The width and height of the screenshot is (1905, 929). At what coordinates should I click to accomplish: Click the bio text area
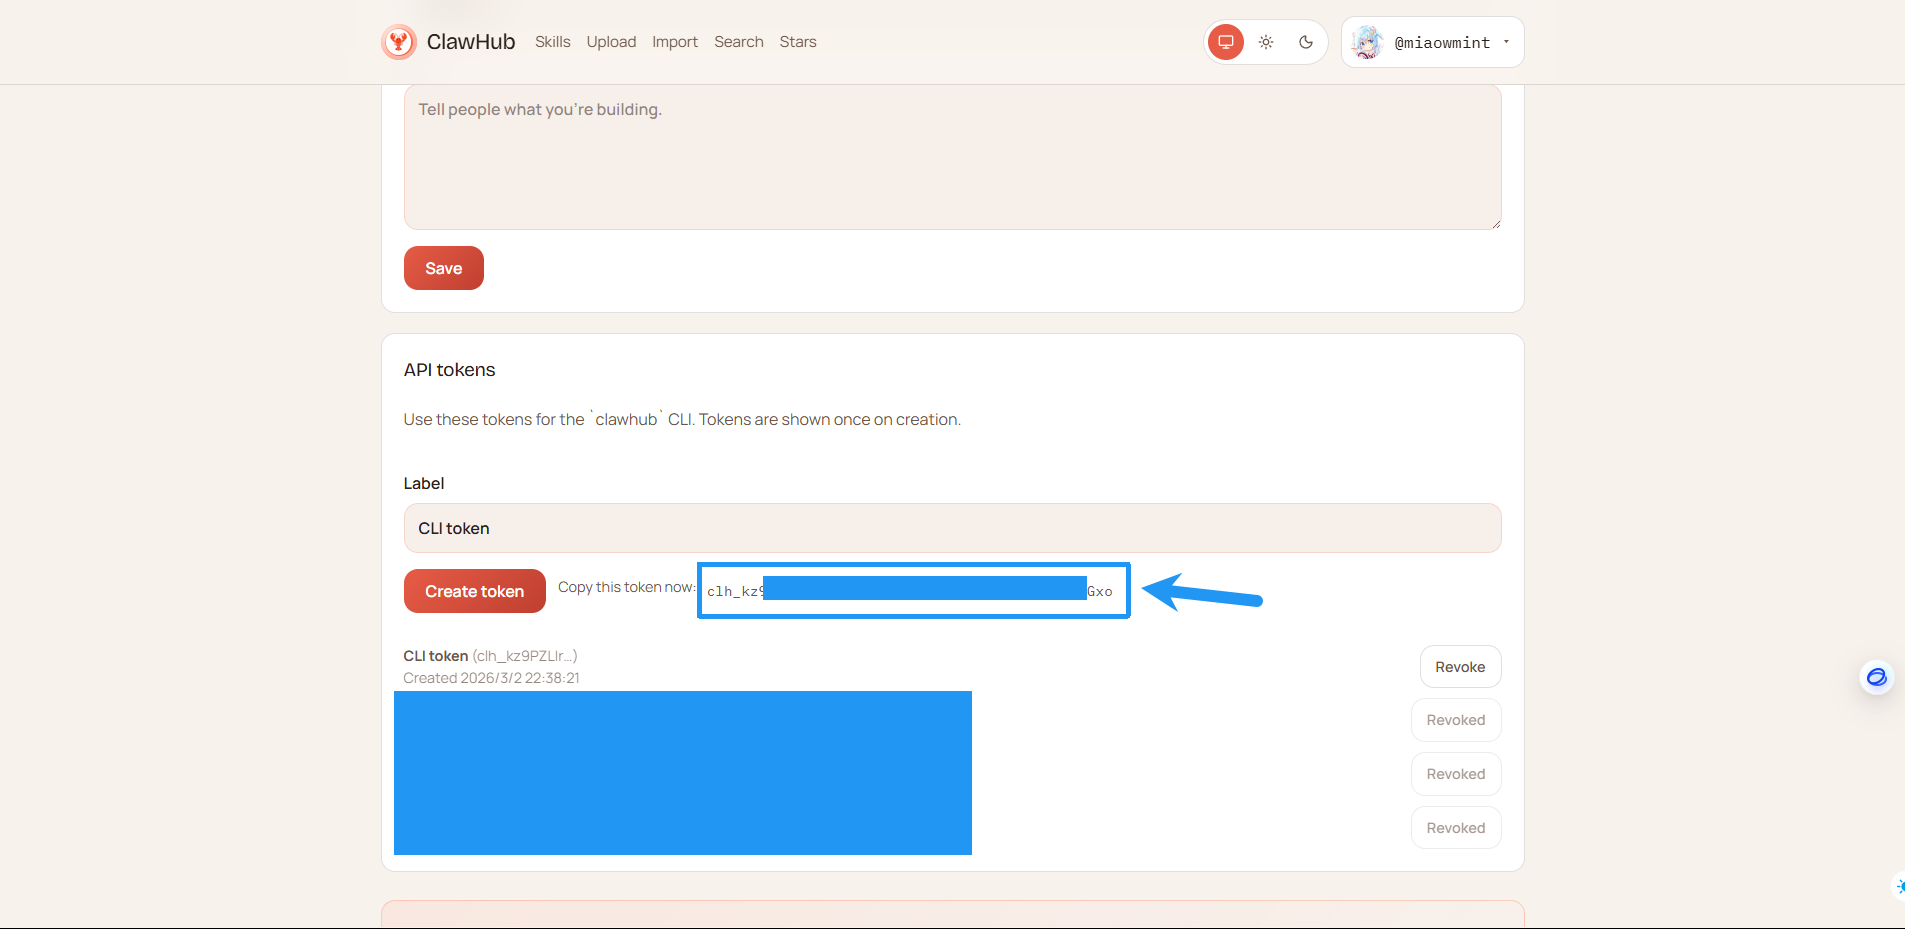[952, 157]
